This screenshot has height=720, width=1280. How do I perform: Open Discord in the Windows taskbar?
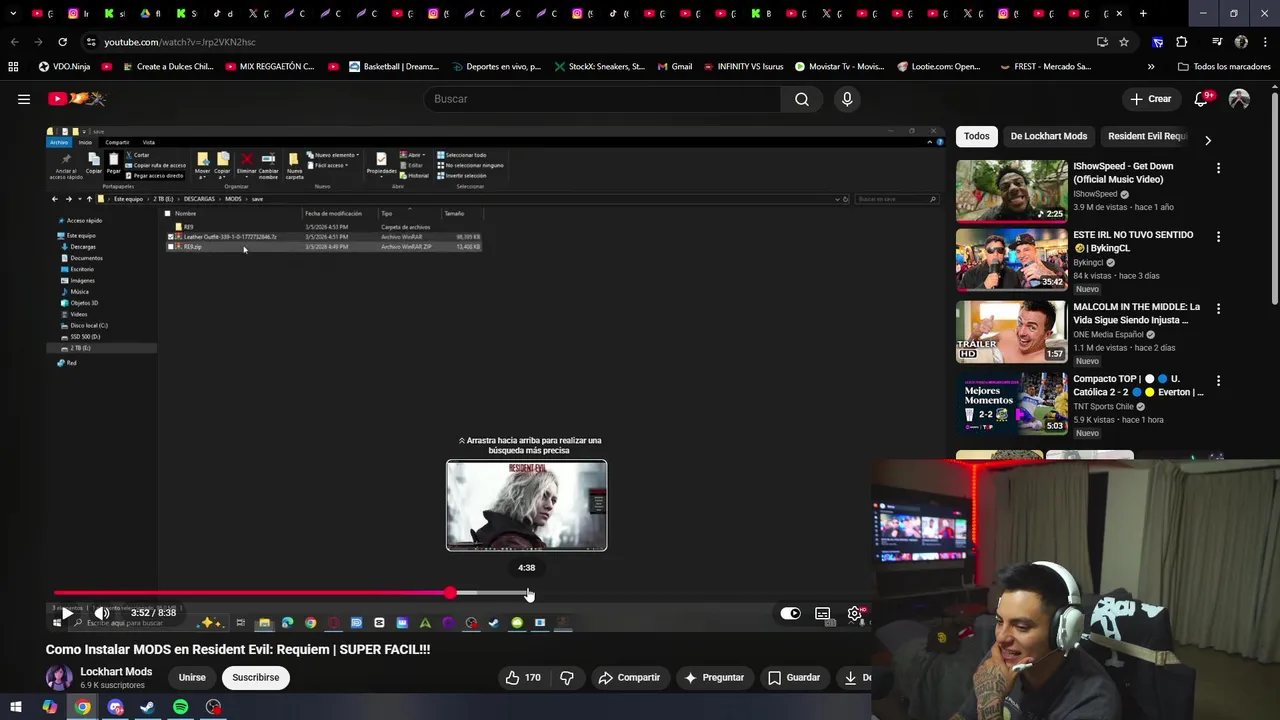(x=115, y=707)
